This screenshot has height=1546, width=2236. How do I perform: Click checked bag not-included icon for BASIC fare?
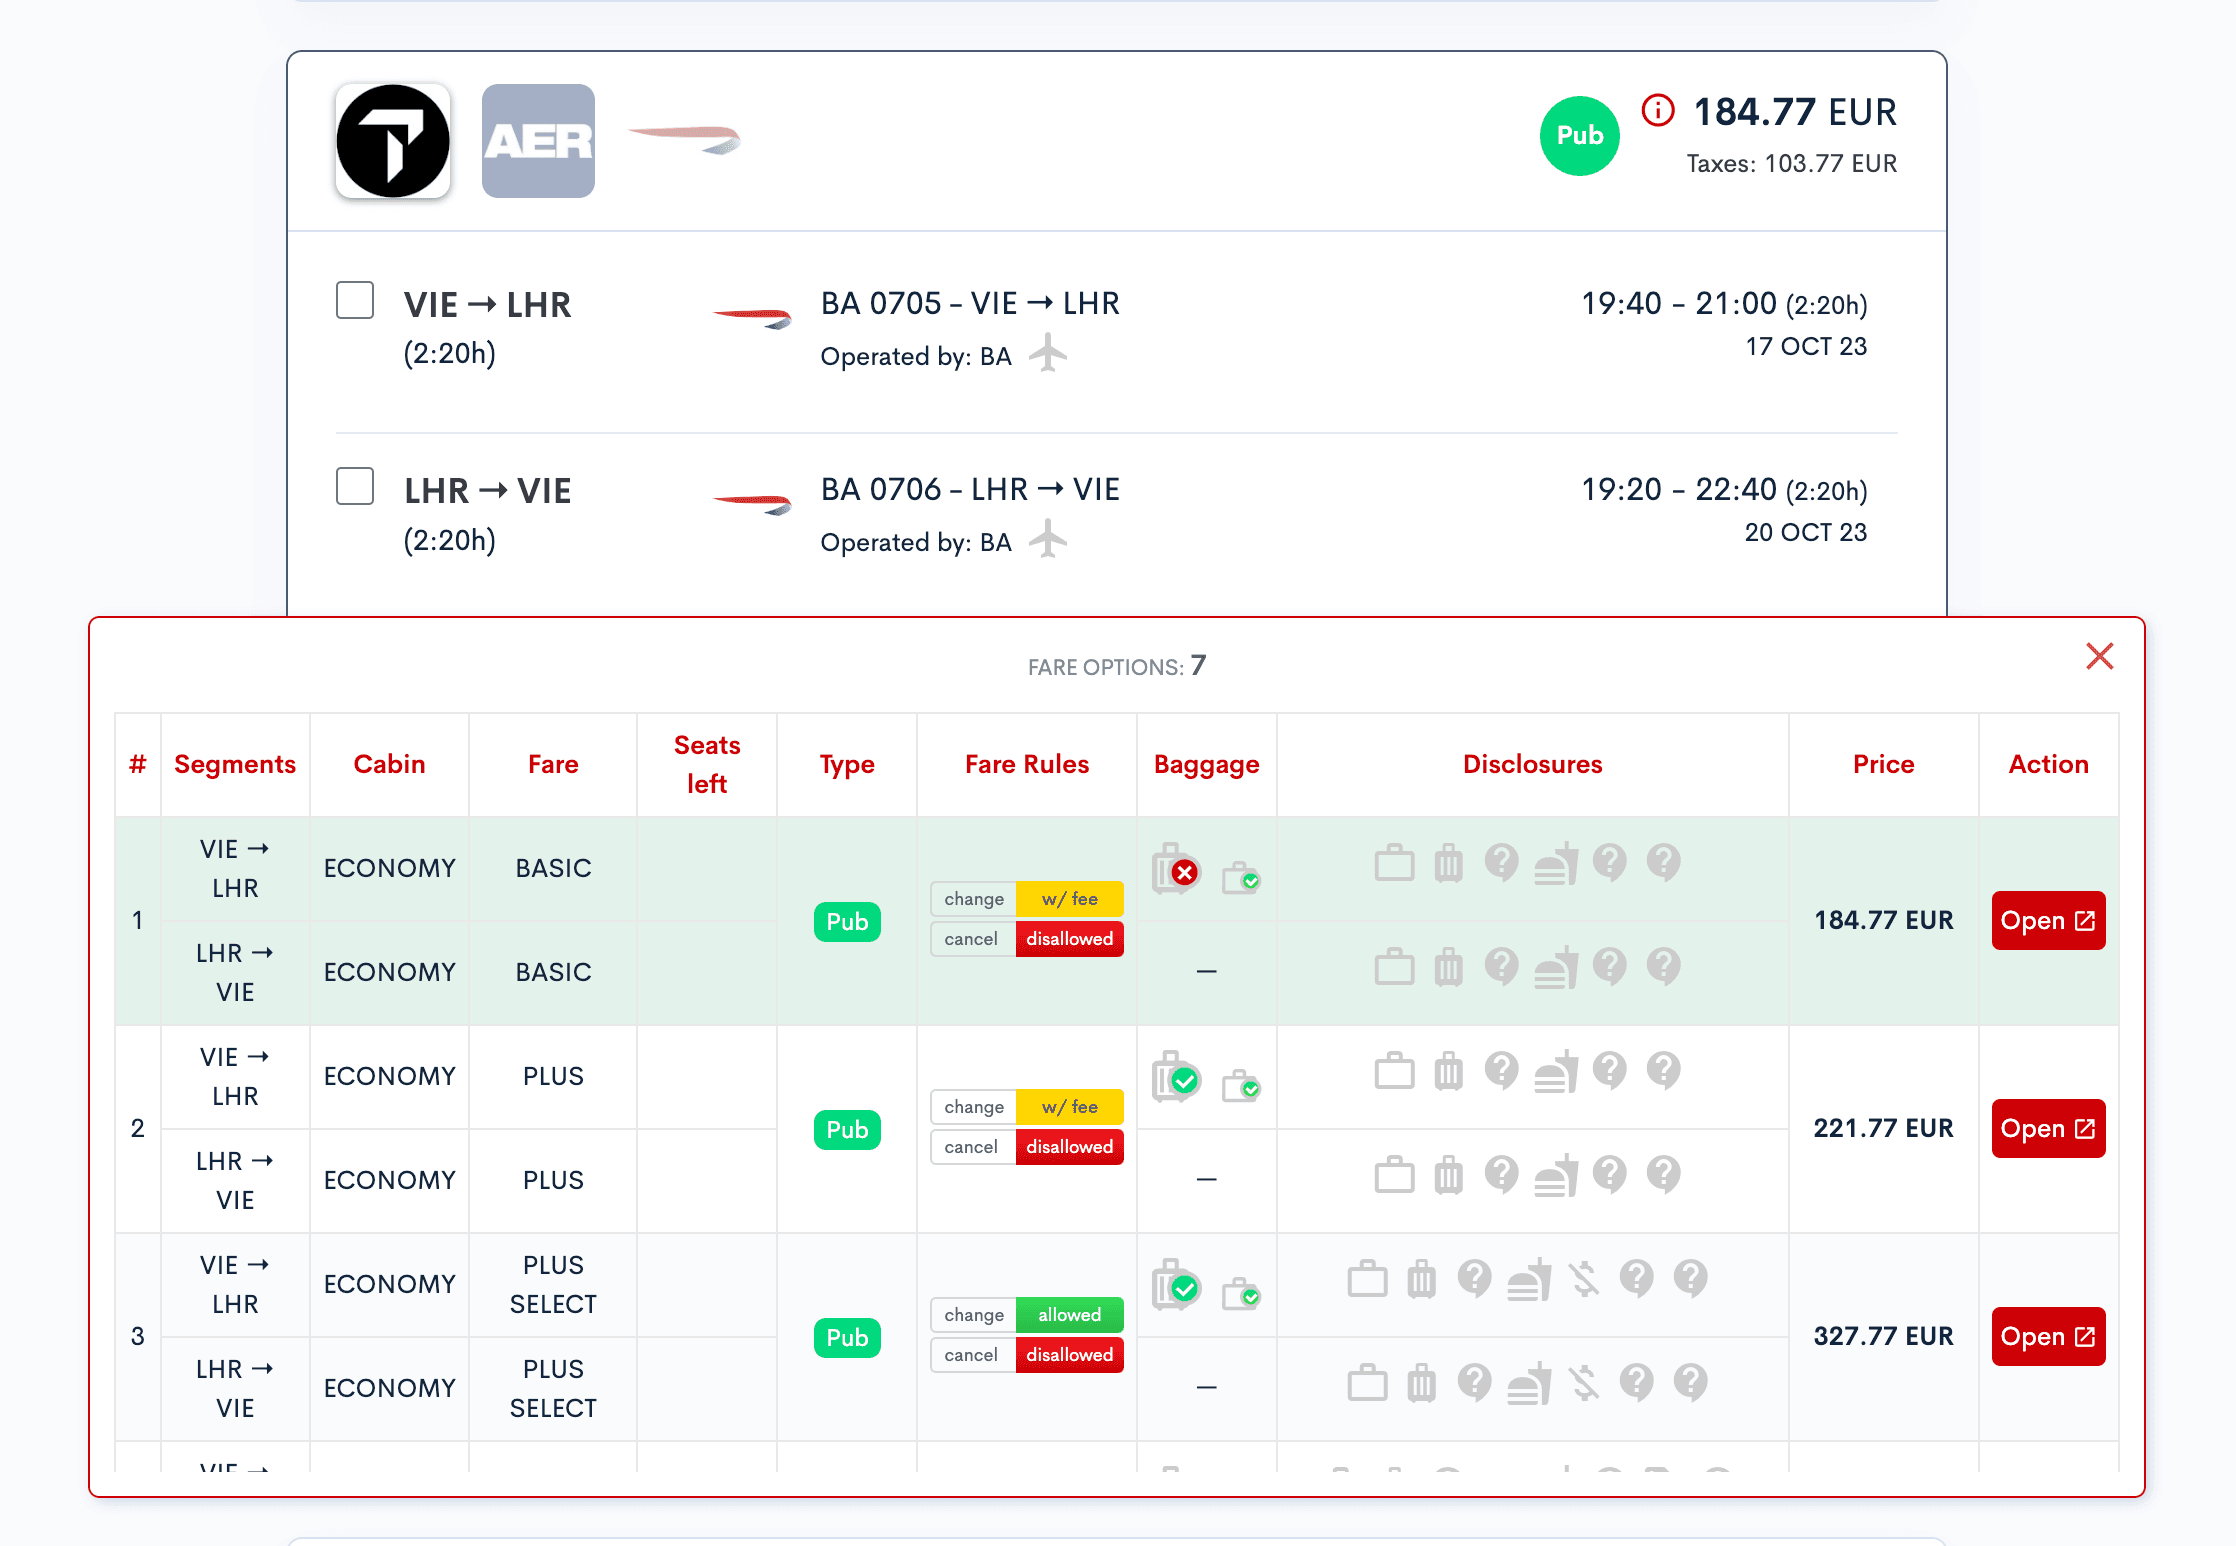[1176, 868]
